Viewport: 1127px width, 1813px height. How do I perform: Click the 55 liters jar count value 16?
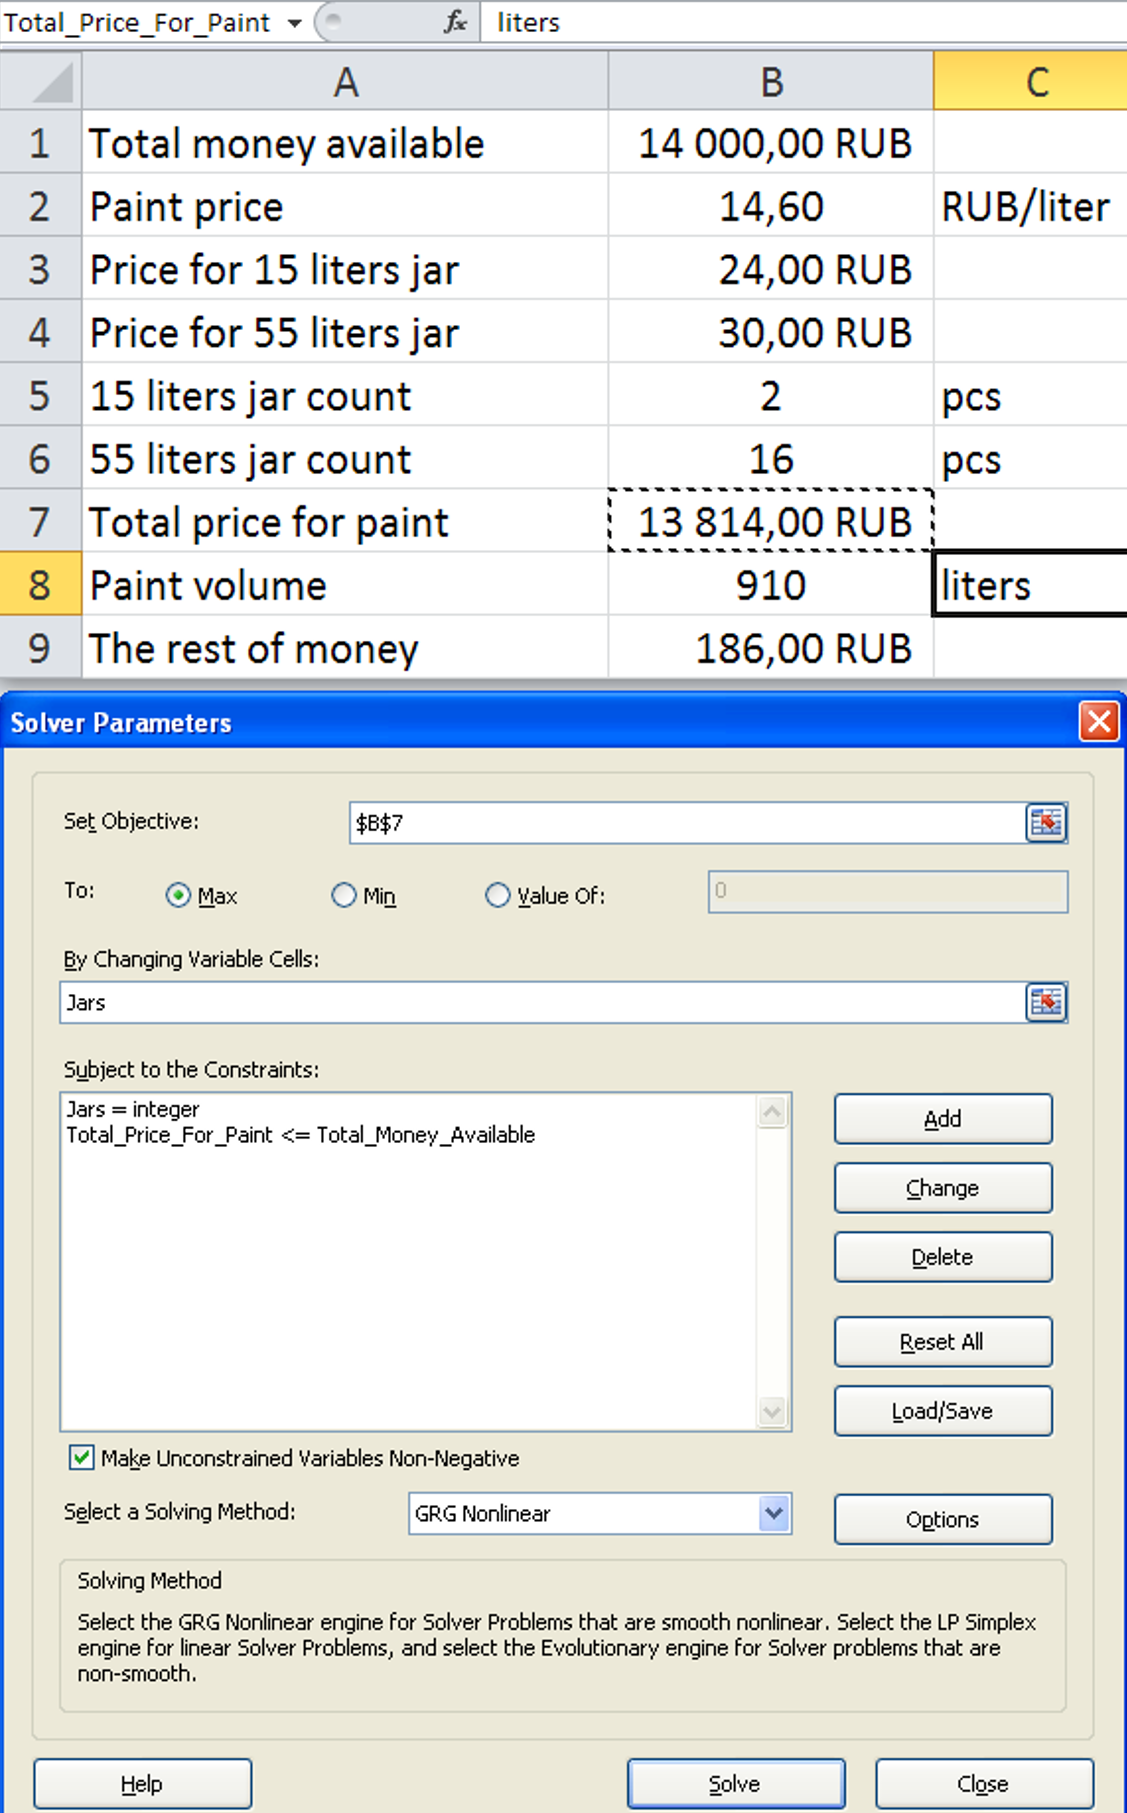[x=771, y=458]
